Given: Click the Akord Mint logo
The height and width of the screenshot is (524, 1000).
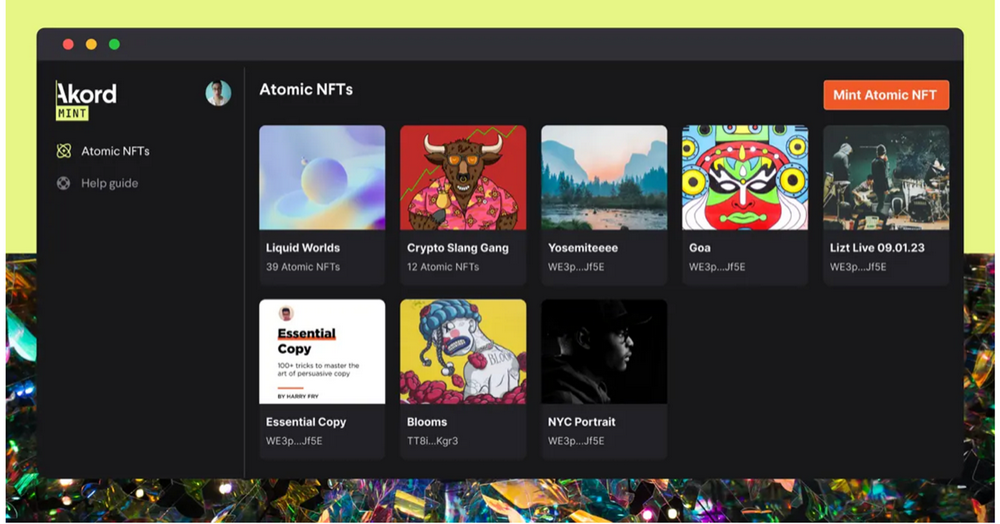Looking at the screenshot, I should pyautogui.click(x=86, y=100).
